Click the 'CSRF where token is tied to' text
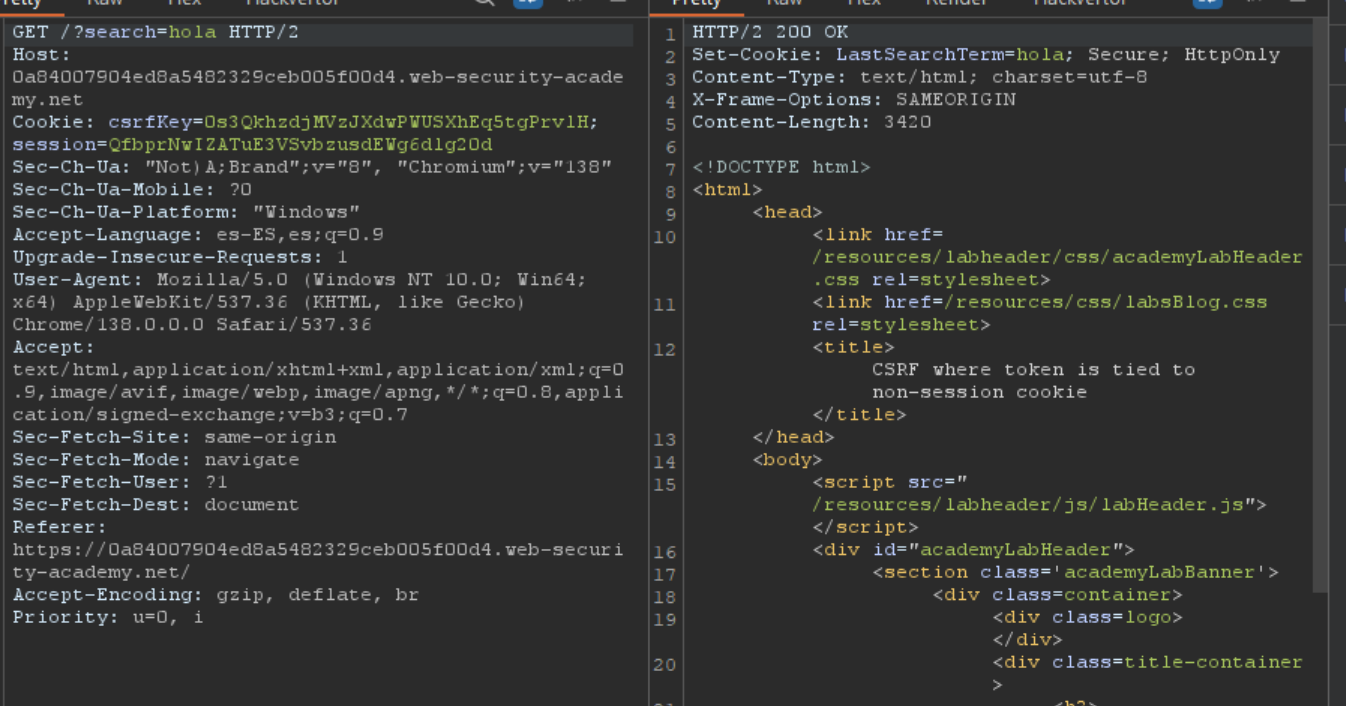This screenshot has height=706, width=1346. pyautogui.click(x=1034, y=370)
